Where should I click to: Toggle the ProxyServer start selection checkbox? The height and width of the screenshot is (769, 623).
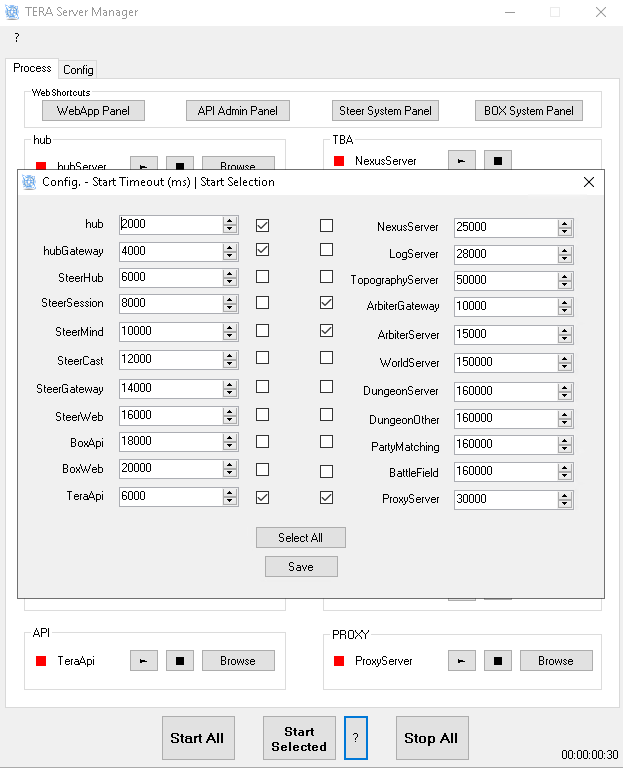[x=326, y=498]
